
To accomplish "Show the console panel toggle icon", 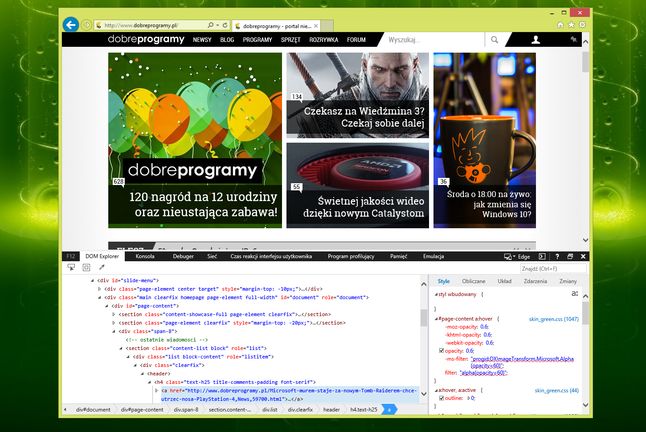I will [x=542, y=256].
